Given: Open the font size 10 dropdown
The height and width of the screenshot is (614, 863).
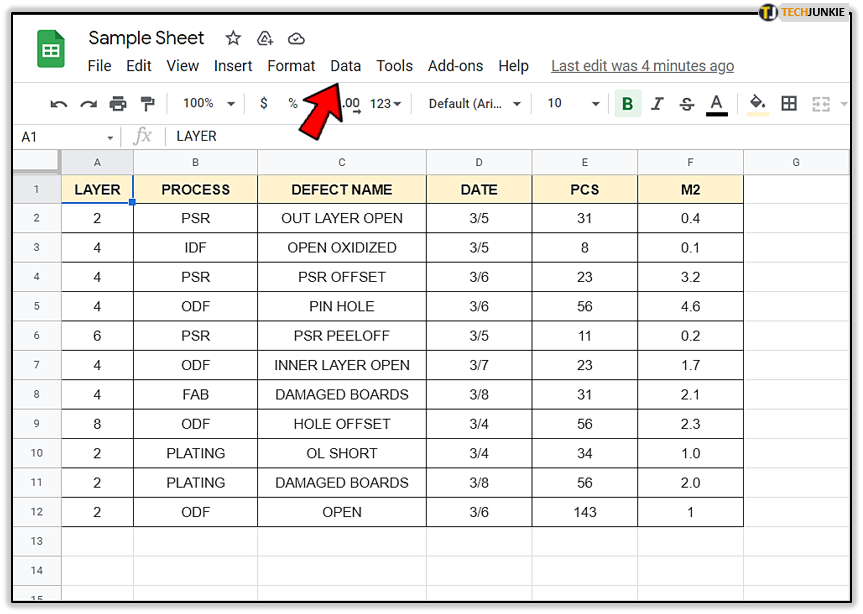Looking at the screenshot, I should tap(573, 103).
